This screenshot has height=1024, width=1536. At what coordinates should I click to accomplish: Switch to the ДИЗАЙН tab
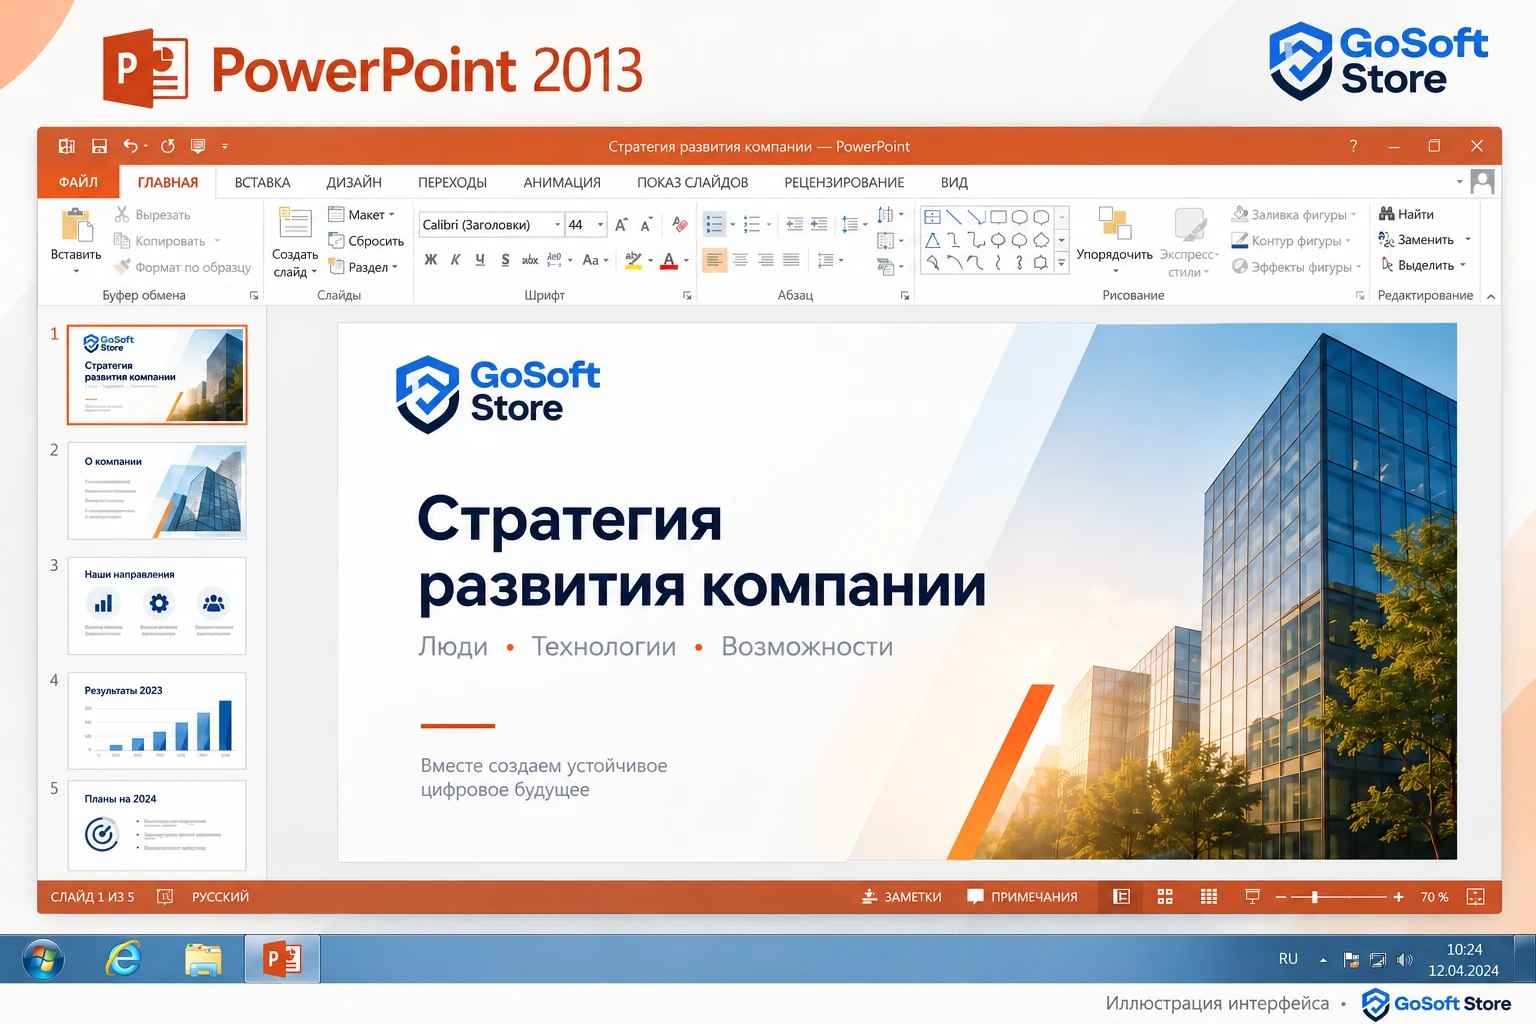pyautogui.click(x=354, y=182)
